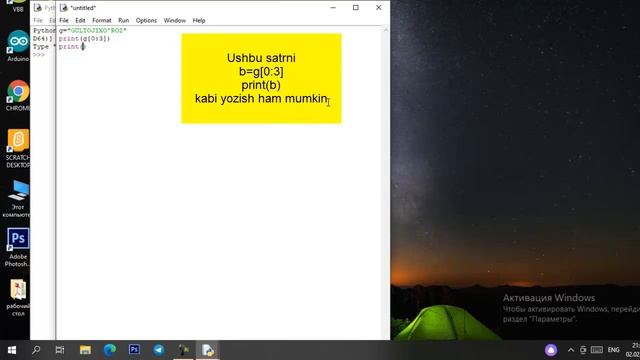This screenshot has width=640, height=360.
Task: Open Task View on the taskbar
Action: pos(60,350)
